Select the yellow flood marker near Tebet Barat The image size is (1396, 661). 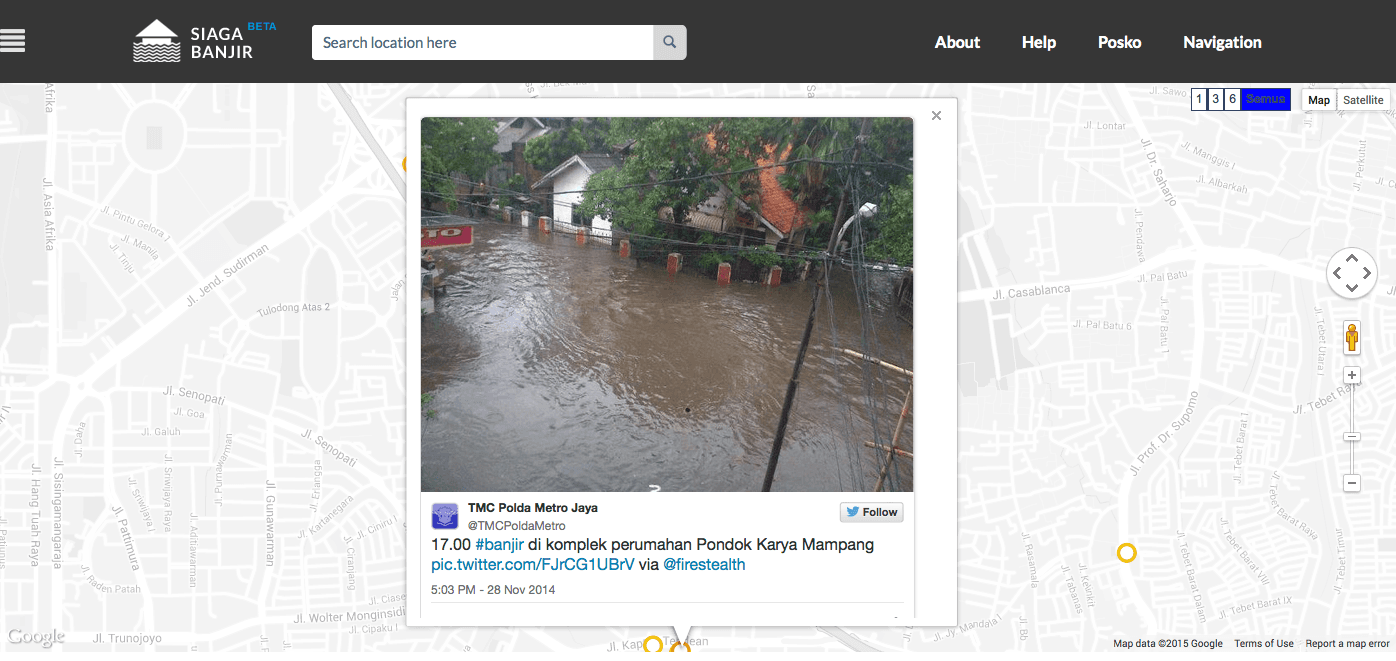pyautogui.click(x=1126, y=553)
